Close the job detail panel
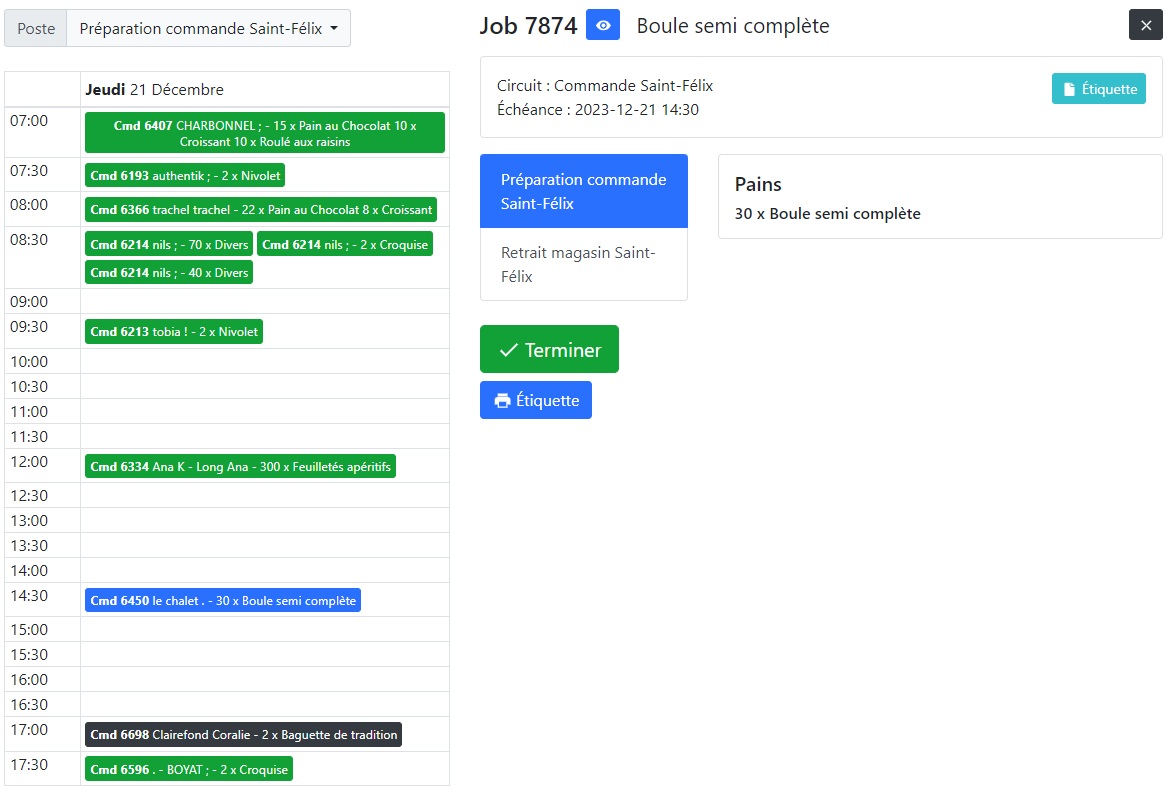The width and height of the screenshot is (1166, 786). (1145, 25)
